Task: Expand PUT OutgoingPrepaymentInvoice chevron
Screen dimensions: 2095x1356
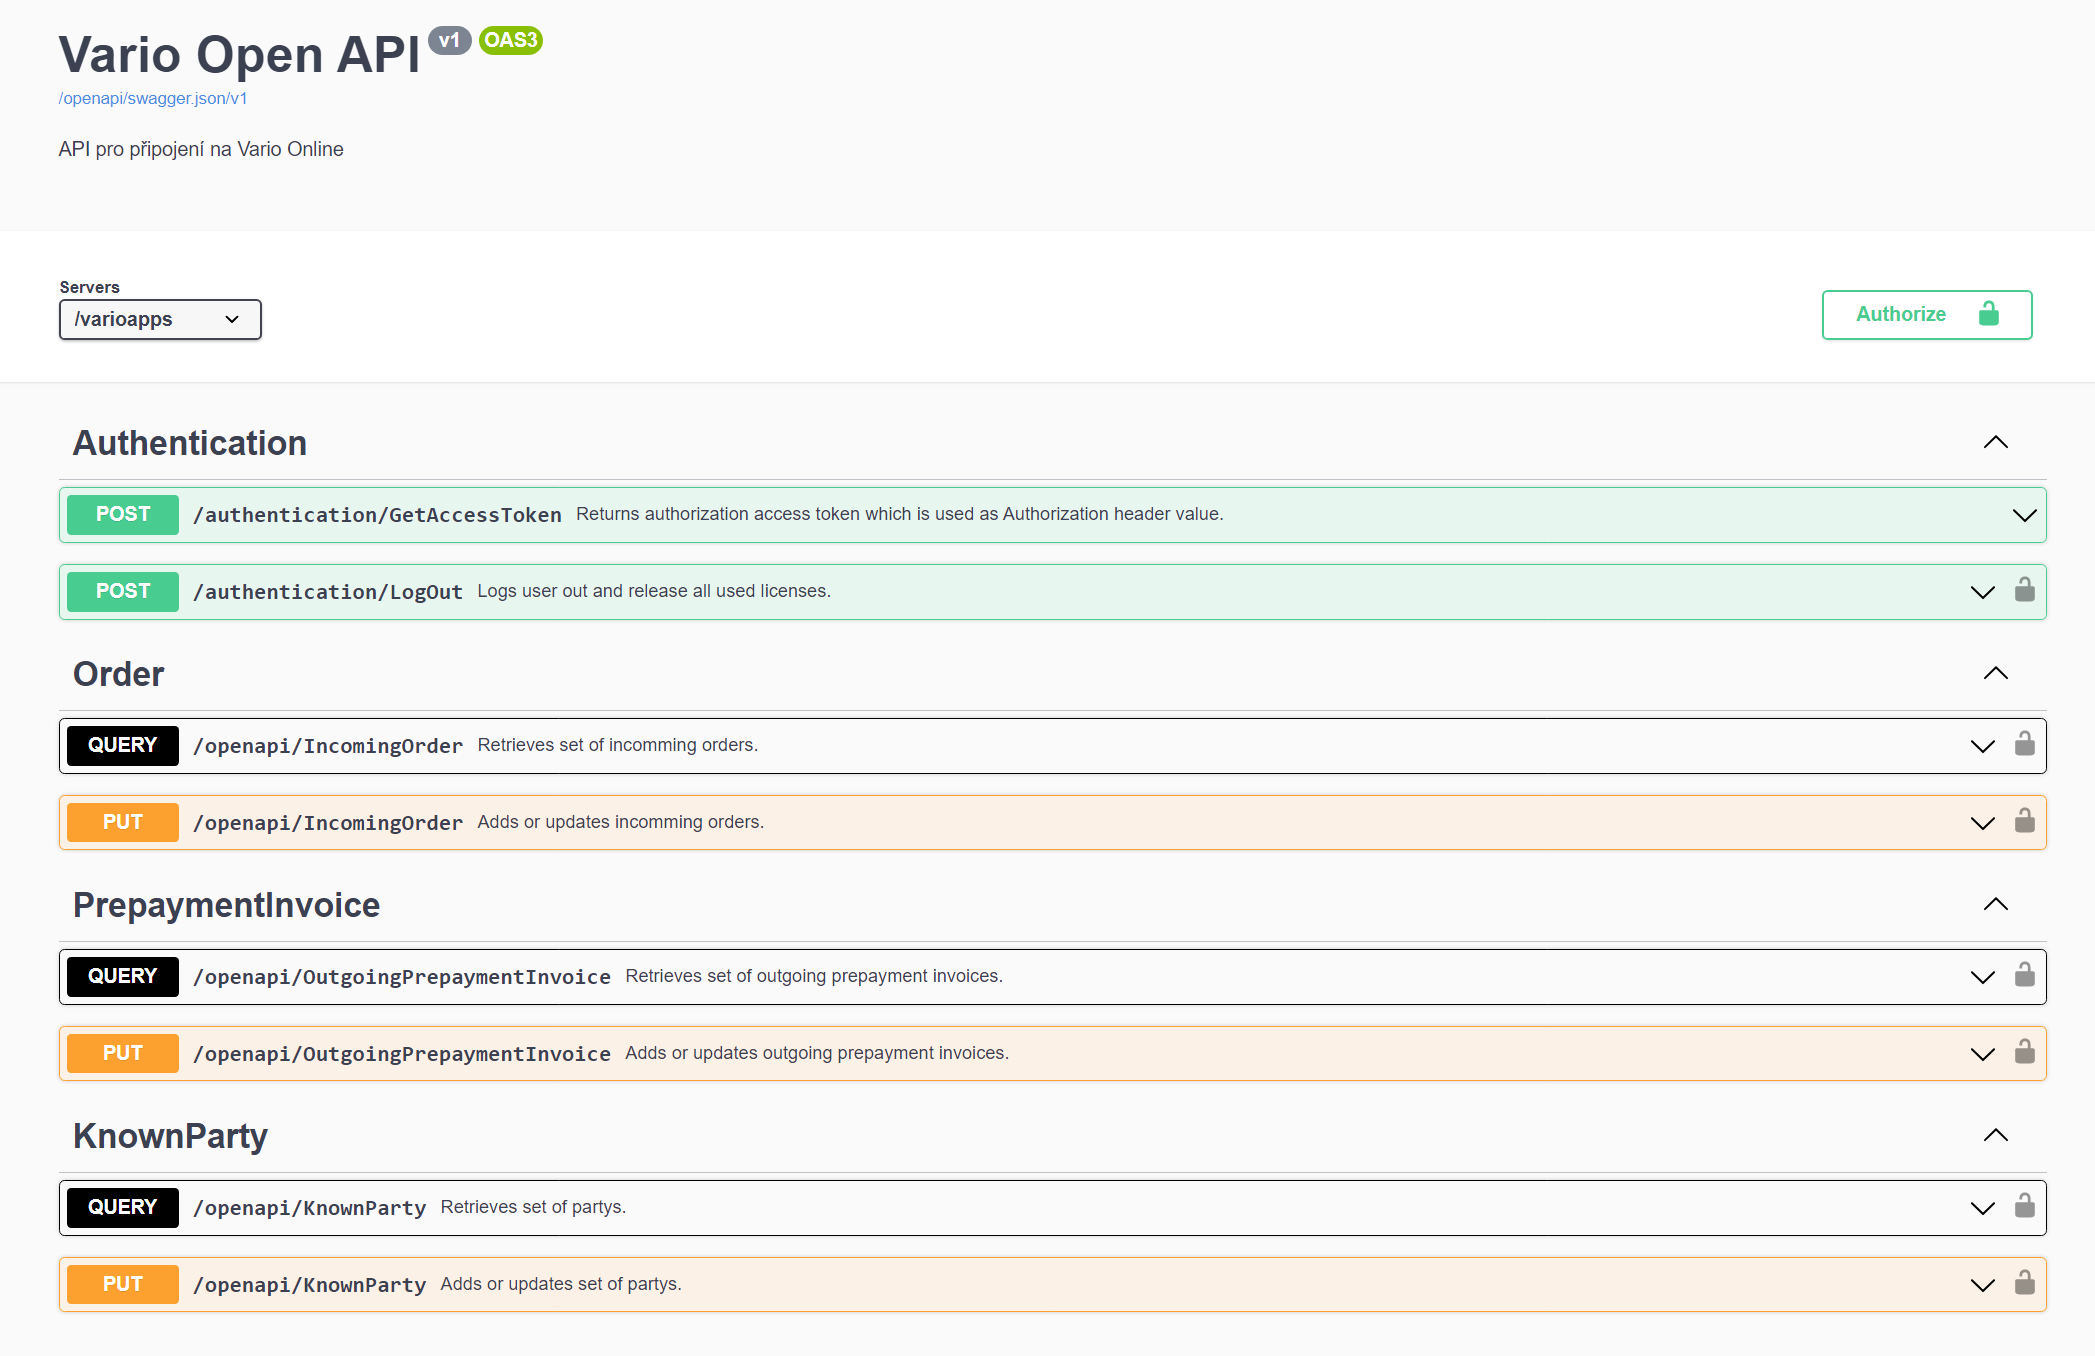Action: (x=1982, y=1054)
